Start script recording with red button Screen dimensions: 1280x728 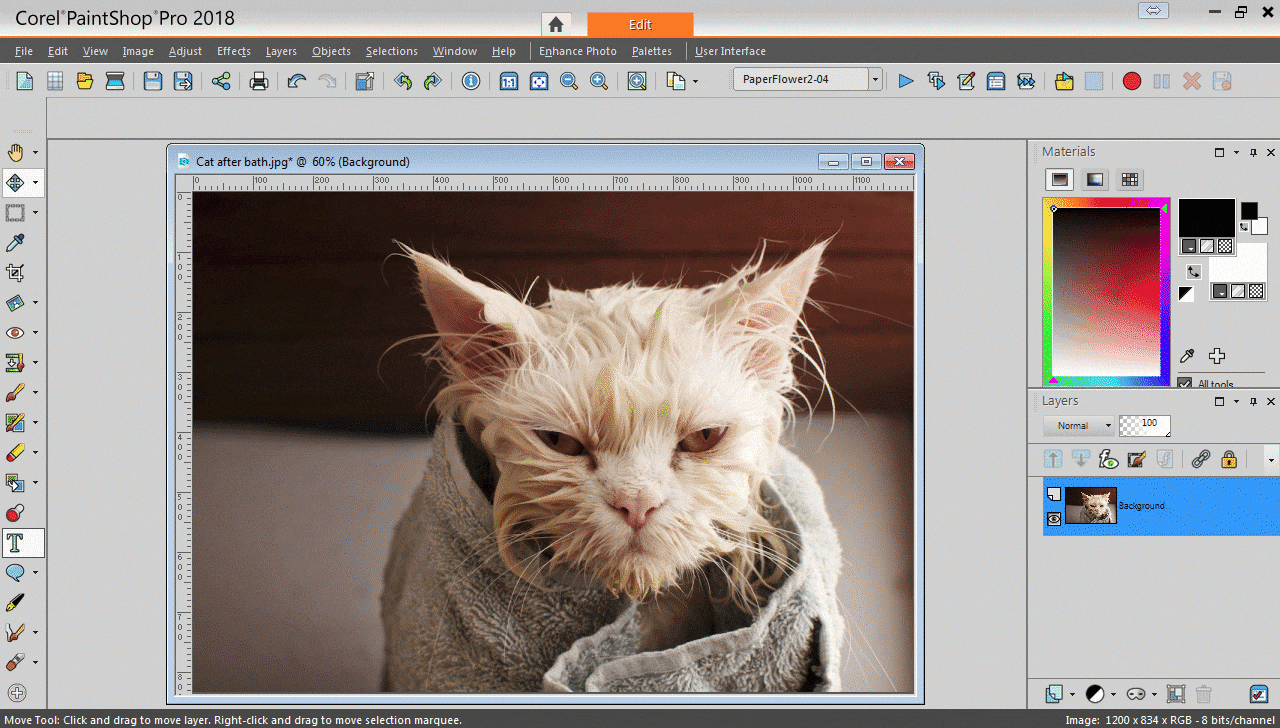(x=1131, y=81)
